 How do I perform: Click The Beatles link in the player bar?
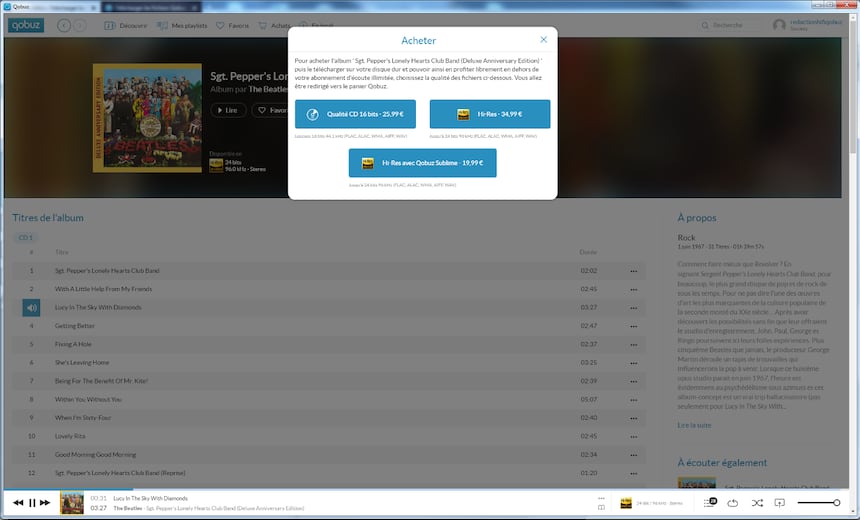[x=127, y=508]
